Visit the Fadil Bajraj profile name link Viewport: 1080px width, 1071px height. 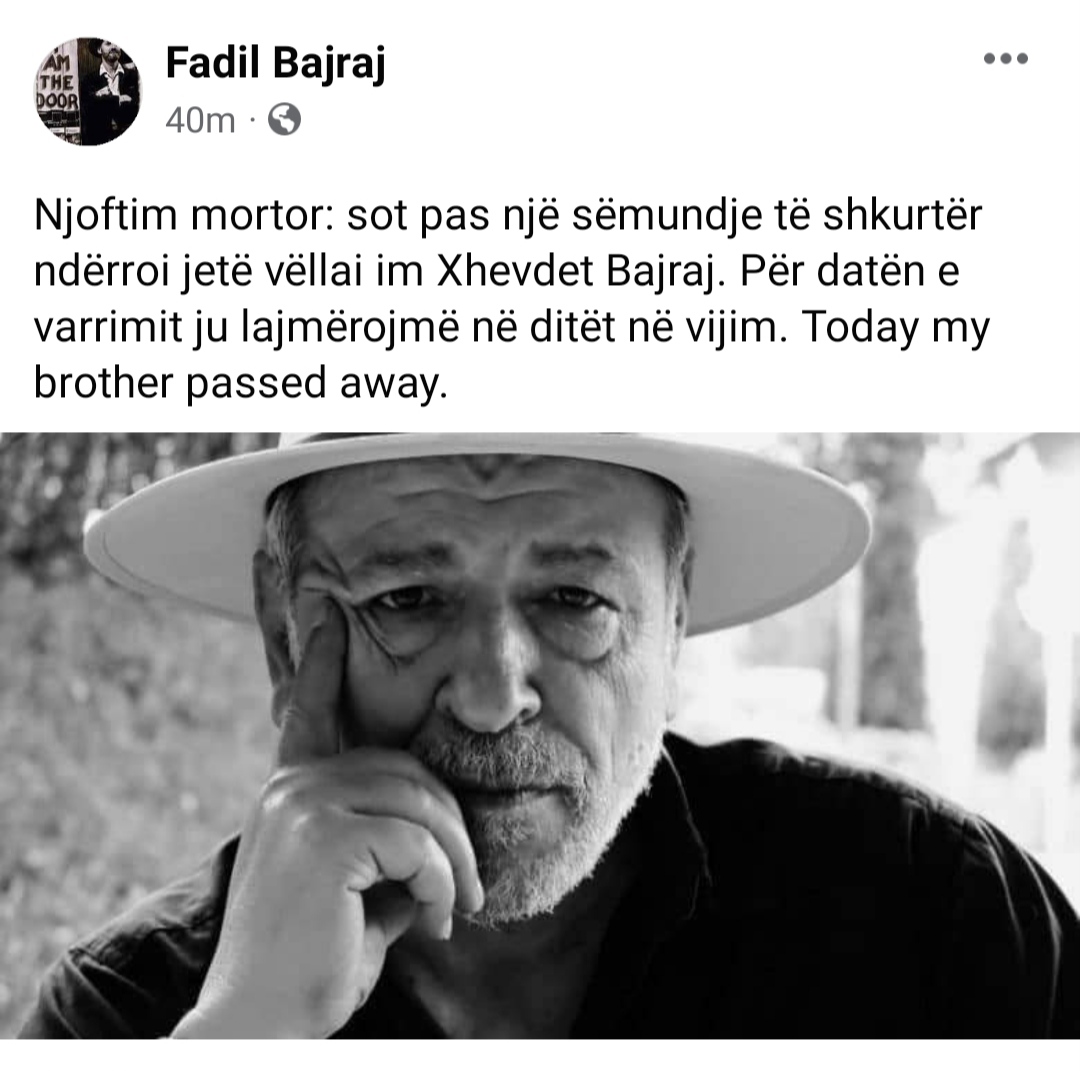(276, 63)
